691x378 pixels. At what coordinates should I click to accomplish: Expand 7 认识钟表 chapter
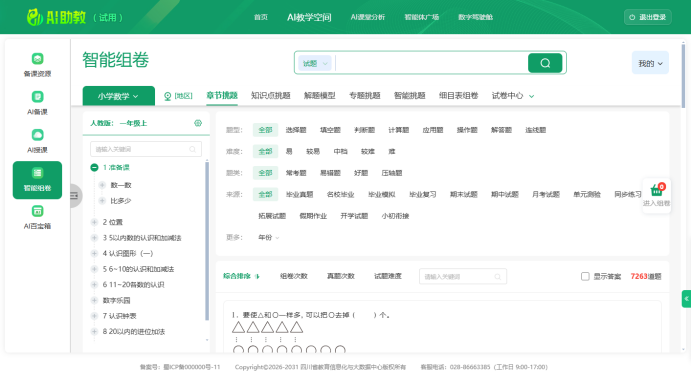94,316
